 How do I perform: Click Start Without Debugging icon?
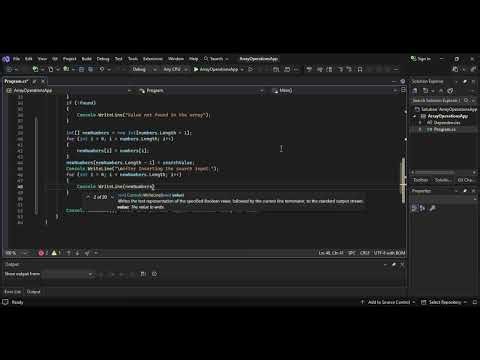(x=251, y=69)
